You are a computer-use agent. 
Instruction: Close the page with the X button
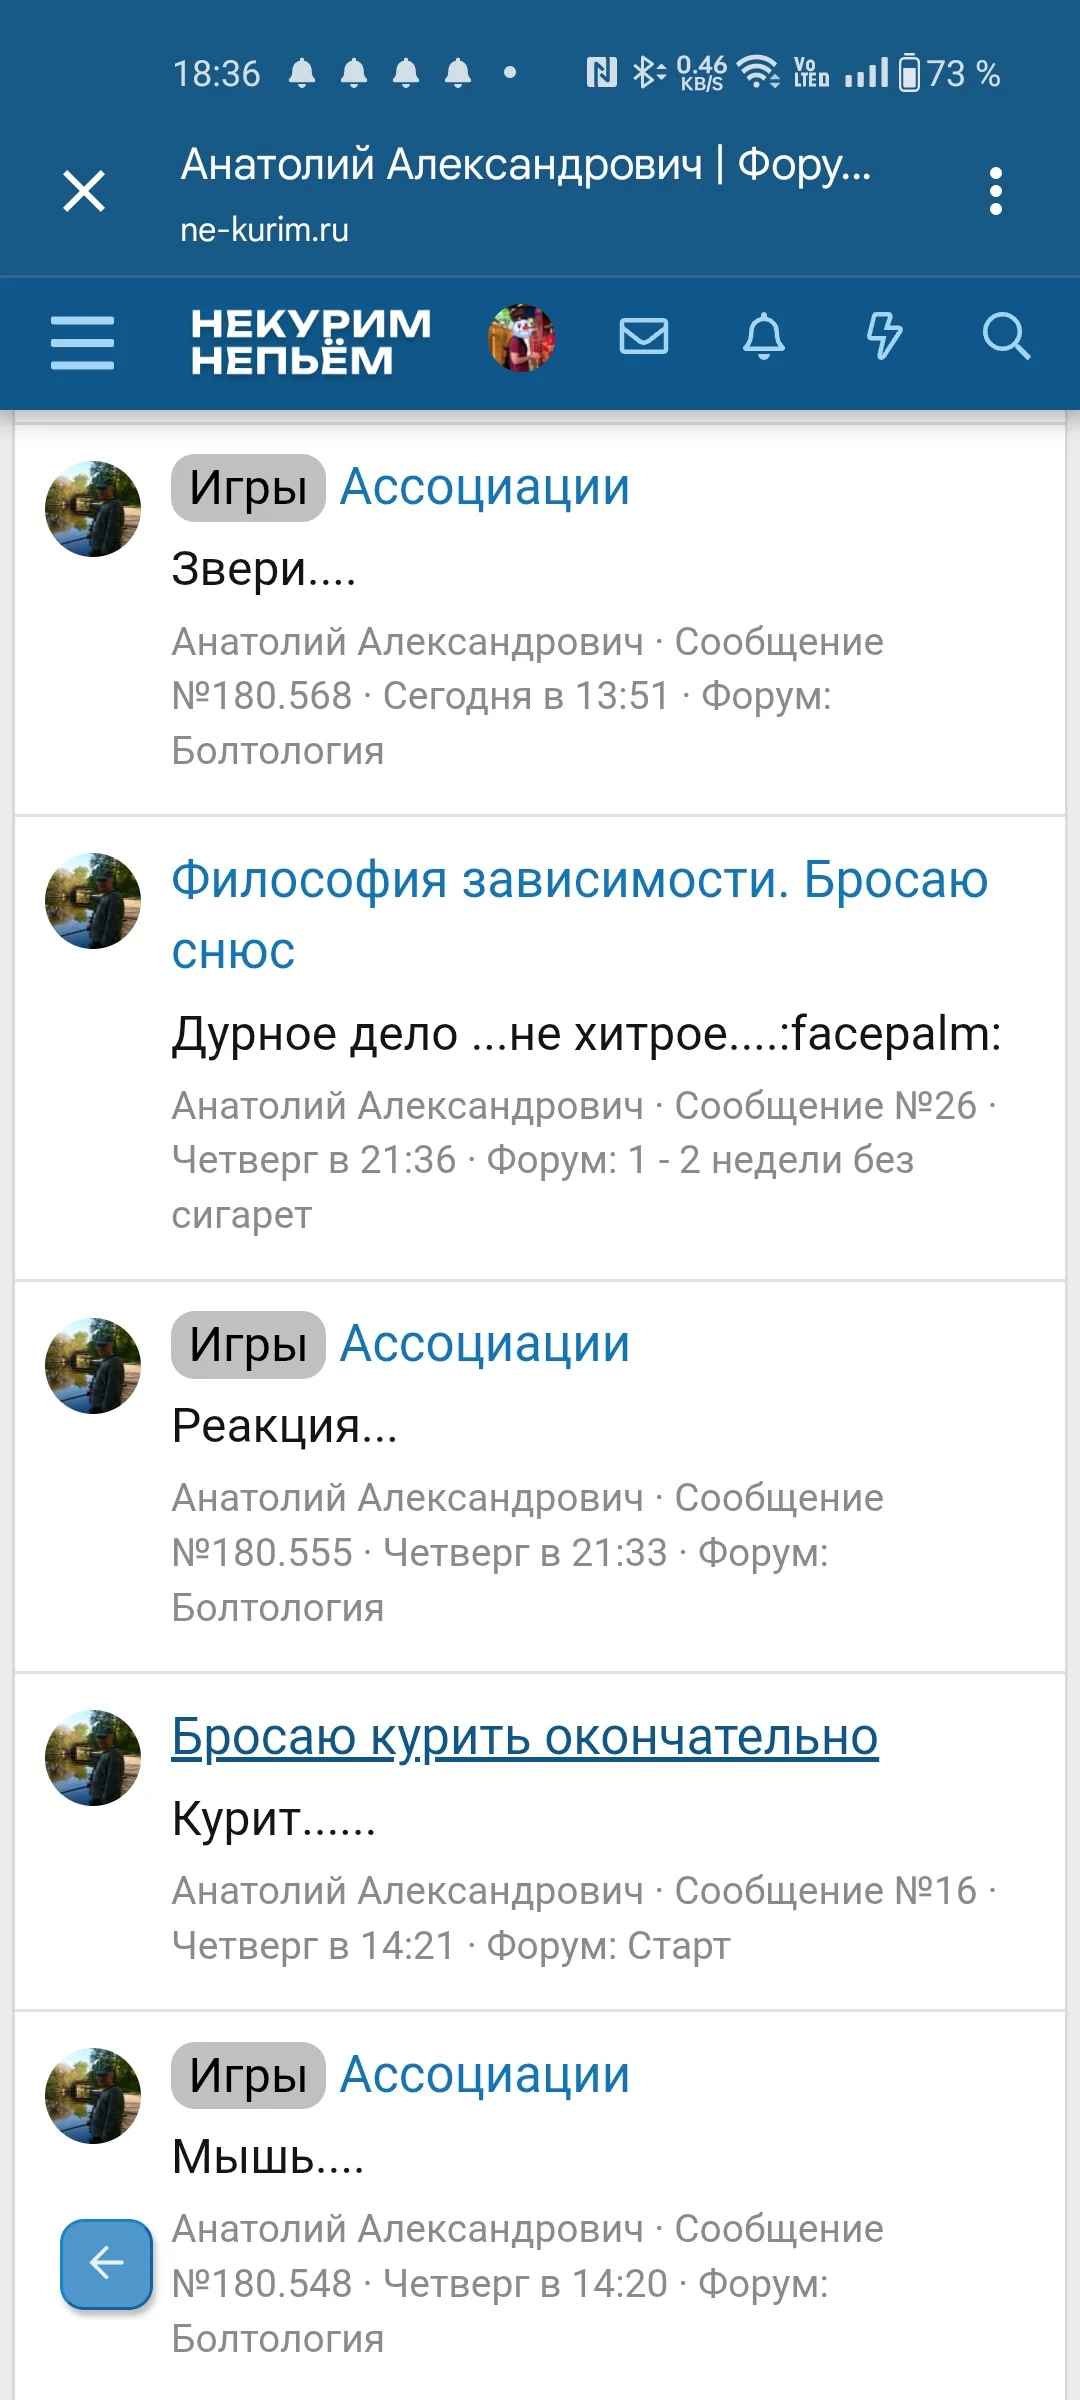click(x=85, y=192)
